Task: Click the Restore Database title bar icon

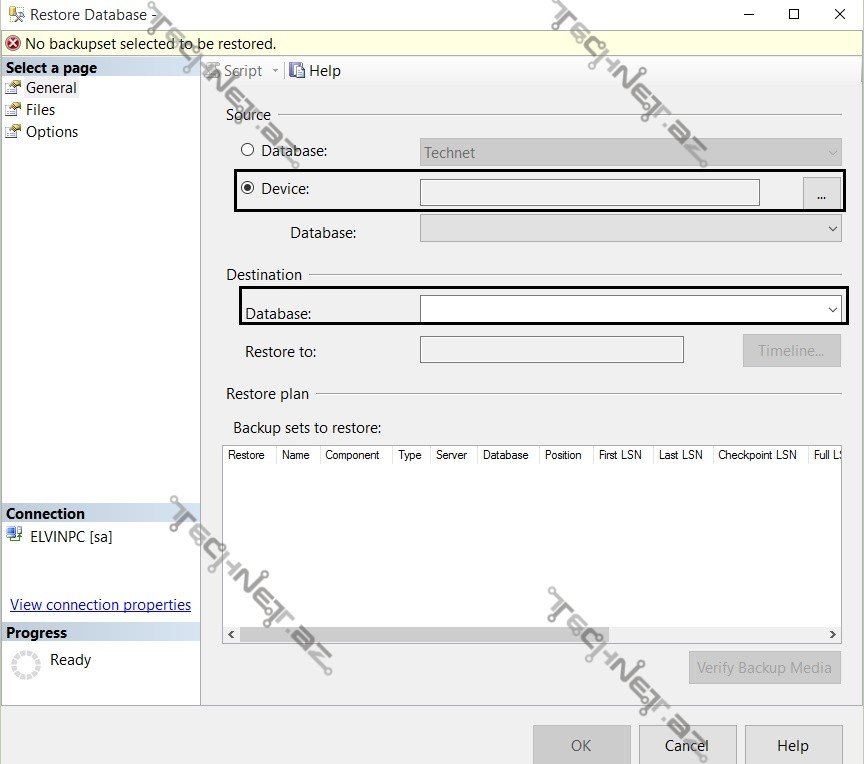Action: 15,15
